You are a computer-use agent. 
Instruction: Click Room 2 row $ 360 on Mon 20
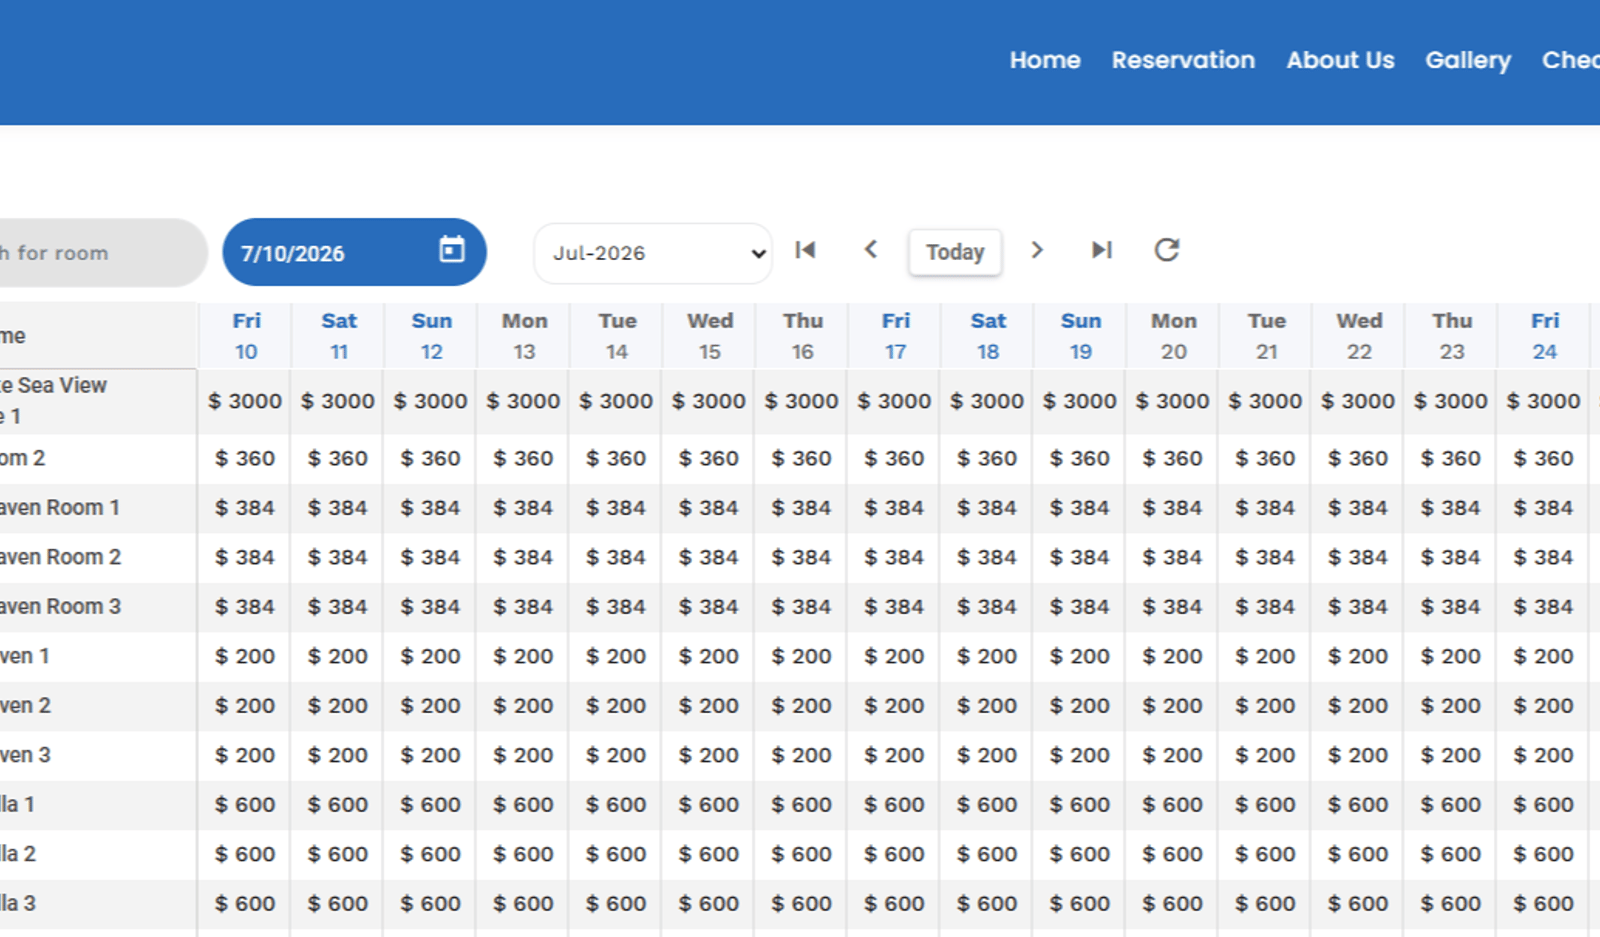tap(1172, 458)
